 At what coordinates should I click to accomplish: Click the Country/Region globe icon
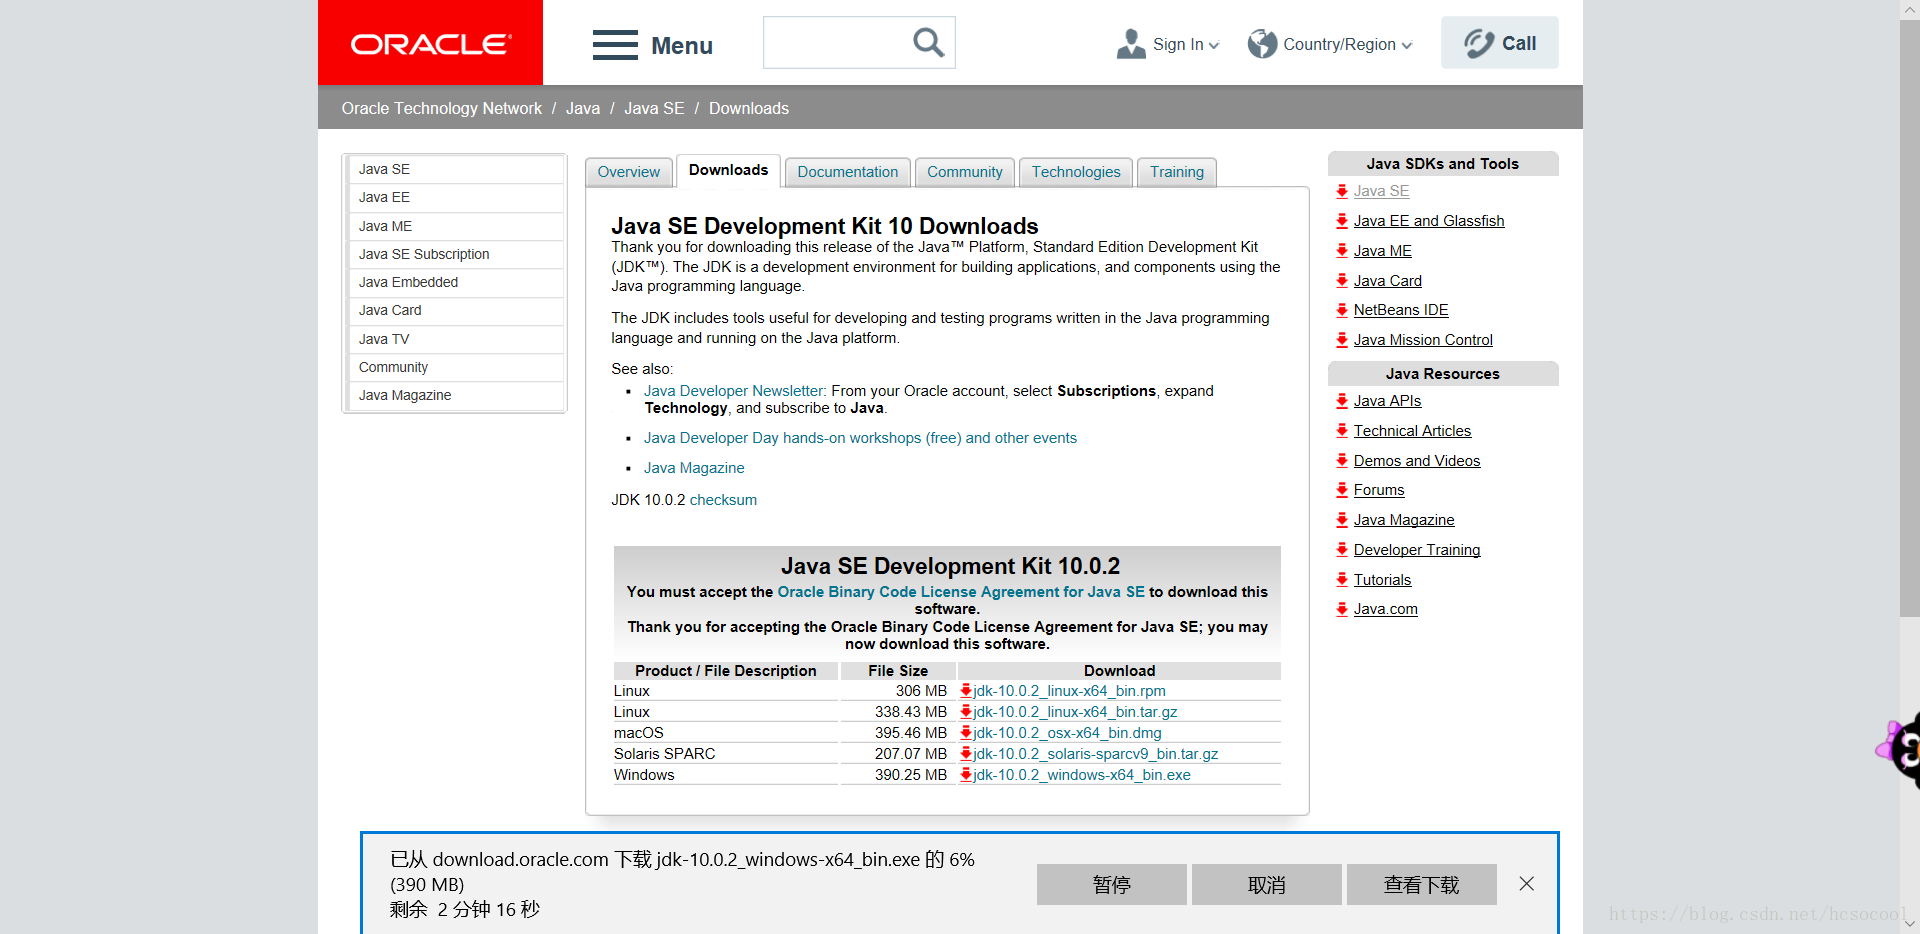tap(1262, 44)
